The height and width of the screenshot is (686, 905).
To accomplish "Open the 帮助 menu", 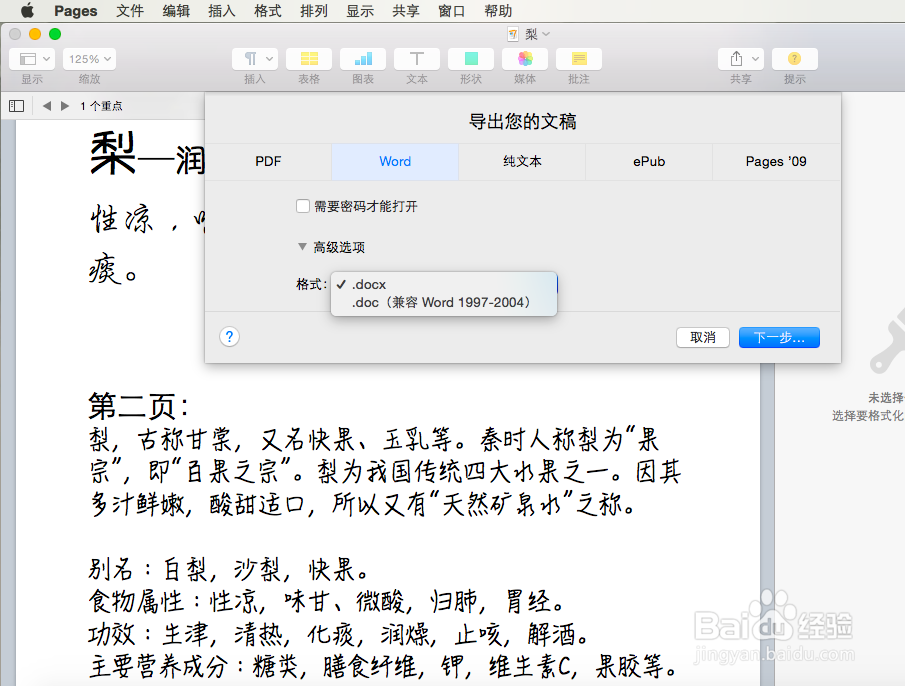I will click(x=498, y=11).
